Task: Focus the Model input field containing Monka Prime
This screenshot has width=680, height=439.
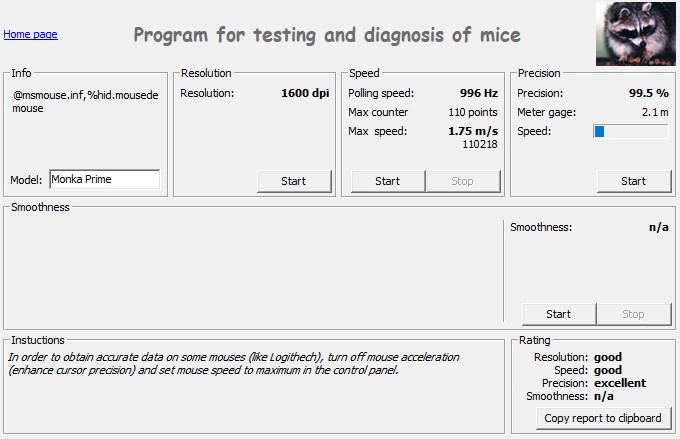Action: [105, 179]
